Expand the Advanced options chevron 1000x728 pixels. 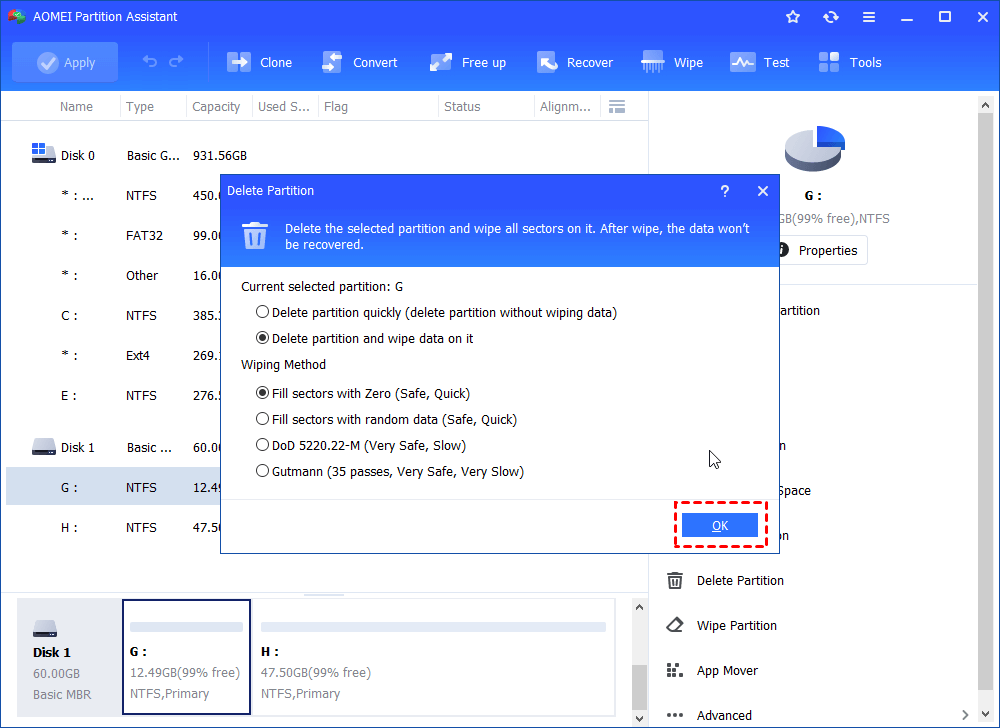(965, 715)
